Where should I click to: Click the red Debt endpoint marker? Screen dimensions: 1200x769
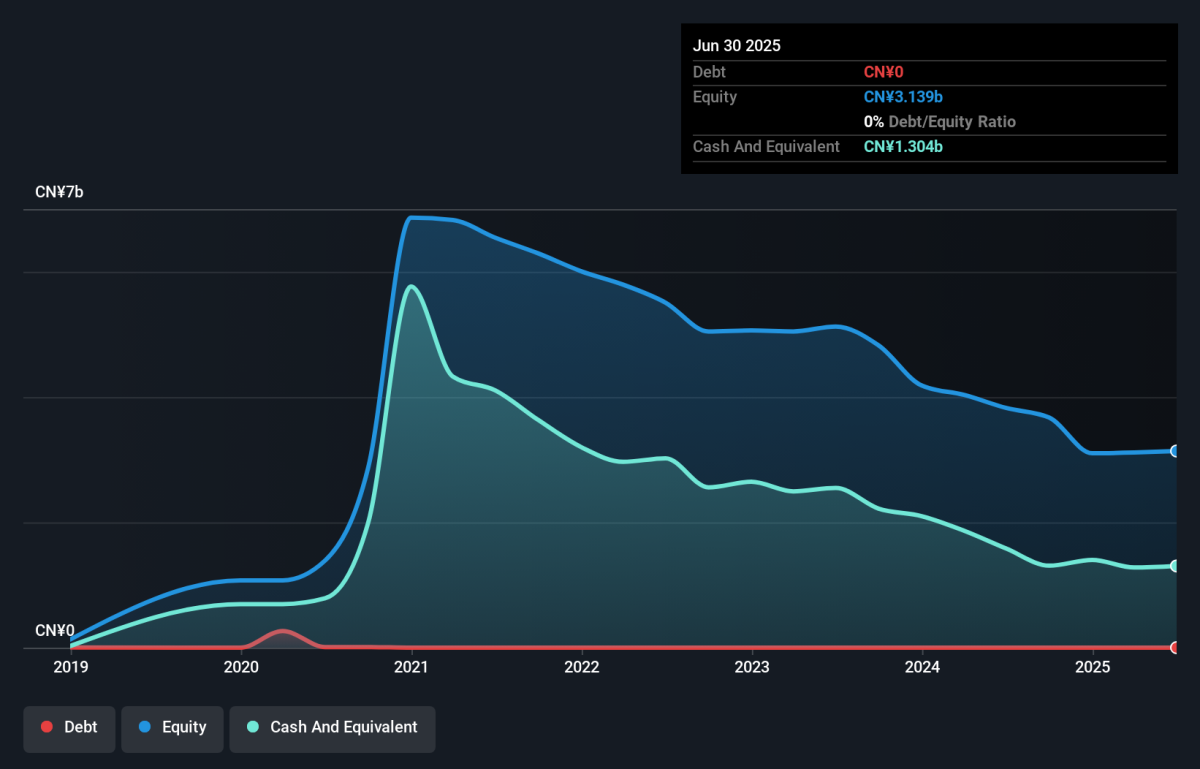[x=1175, y=647]
